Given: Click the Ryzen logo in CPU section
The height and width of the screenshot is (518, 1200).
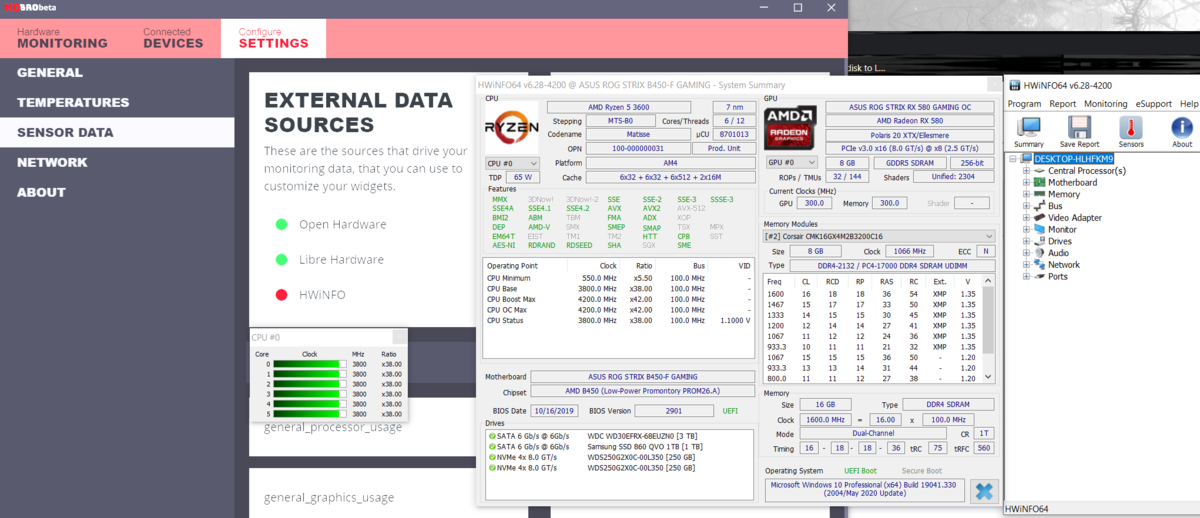Looking at the screenshot, I should [x=511, y=126].
